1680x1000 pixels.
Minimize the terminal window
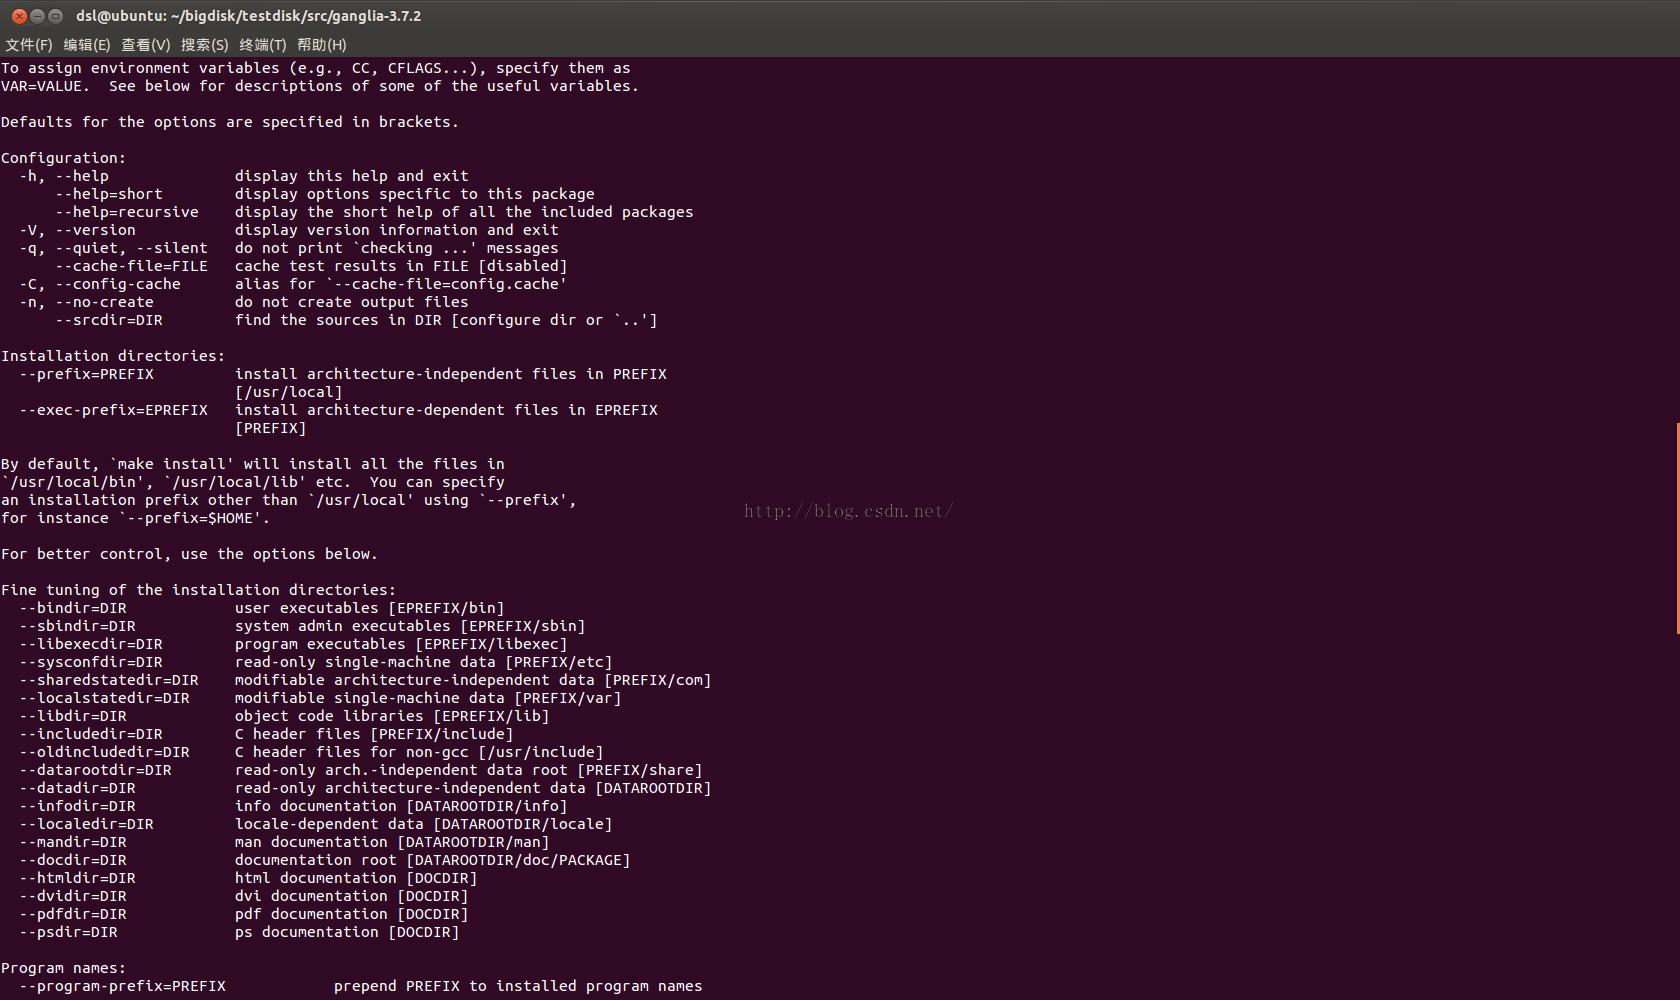(37, 16)
